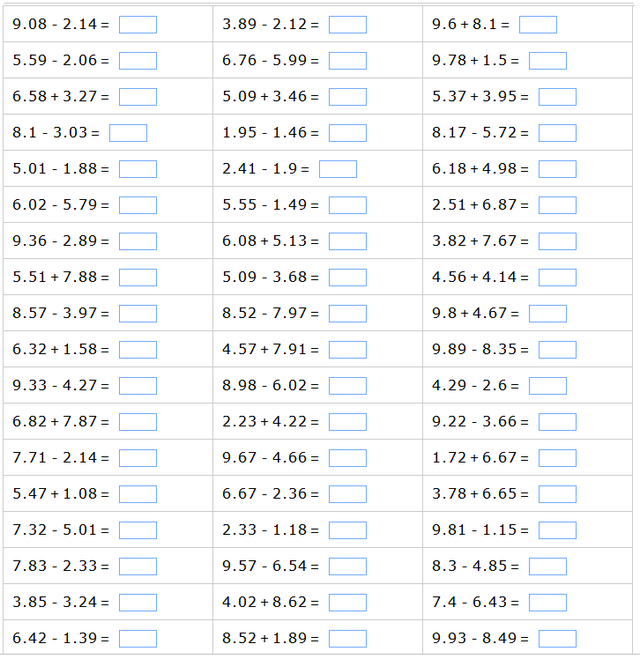The image size is (640, 659).
Task: Click the field after 9.36 - 2.89
Action: coord(138,241)
